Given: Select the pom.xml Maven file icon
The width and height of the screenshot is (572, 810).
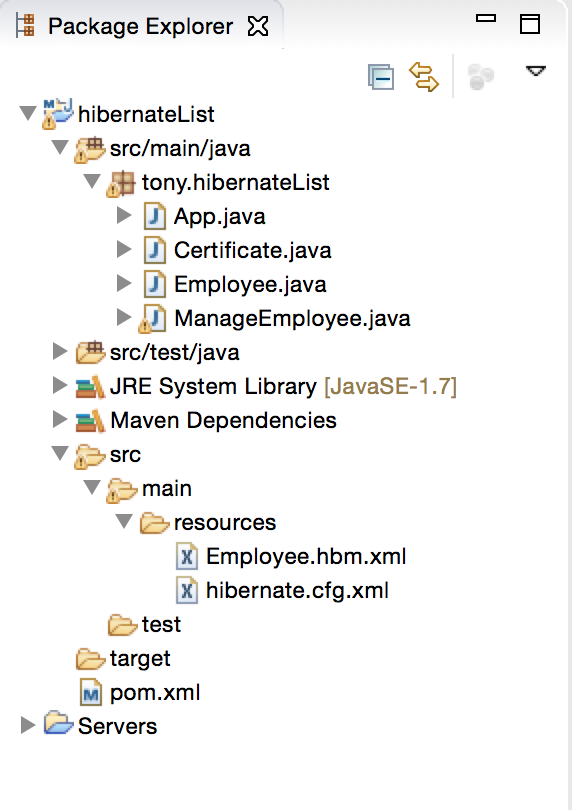Looking at the screenshot, I should coord(91,693).
